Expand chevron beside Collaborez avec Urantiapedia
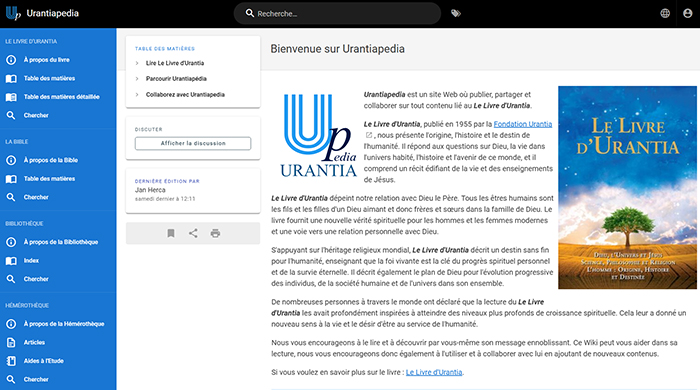700x390 pixels. tap(137, 95)
